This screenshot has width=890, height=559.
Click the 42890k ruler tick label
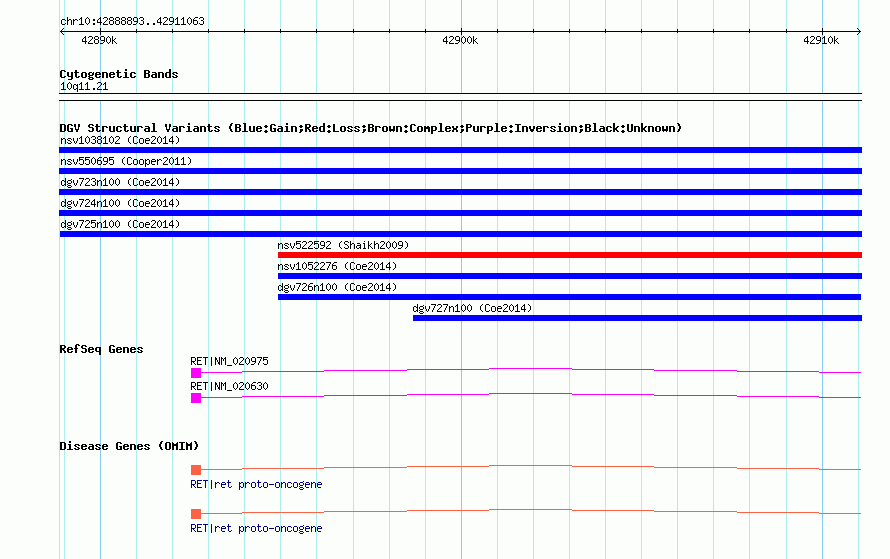[99, 40]
